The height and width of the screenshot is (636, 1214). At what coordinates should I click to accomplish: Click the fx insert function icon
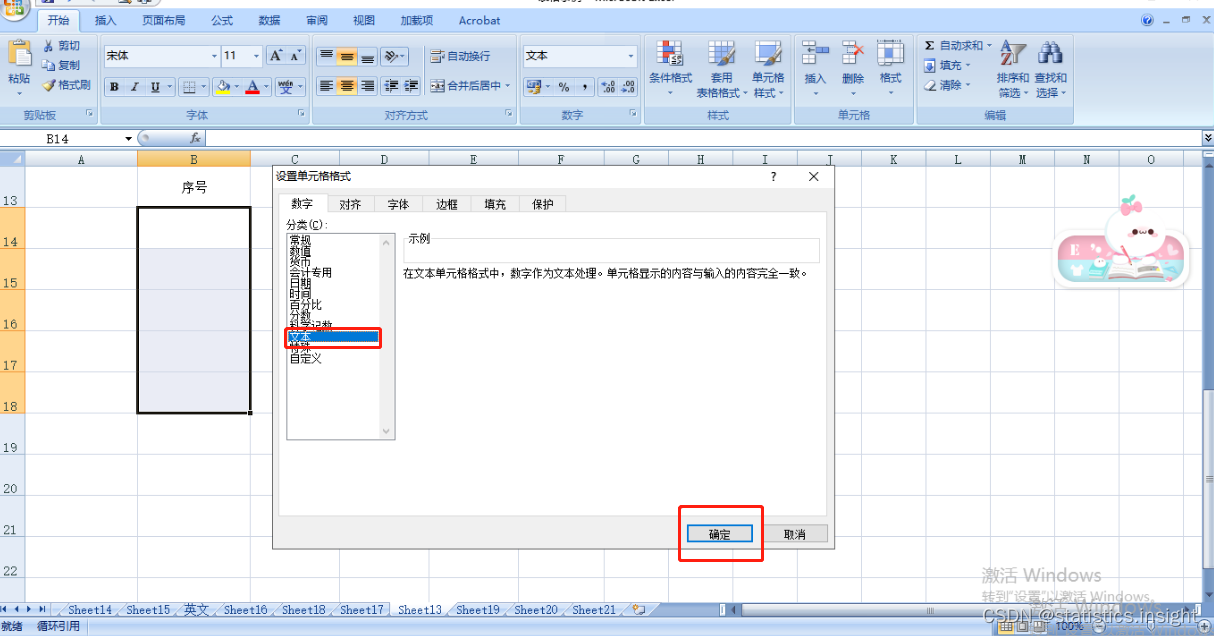click(x=195, y=139)
